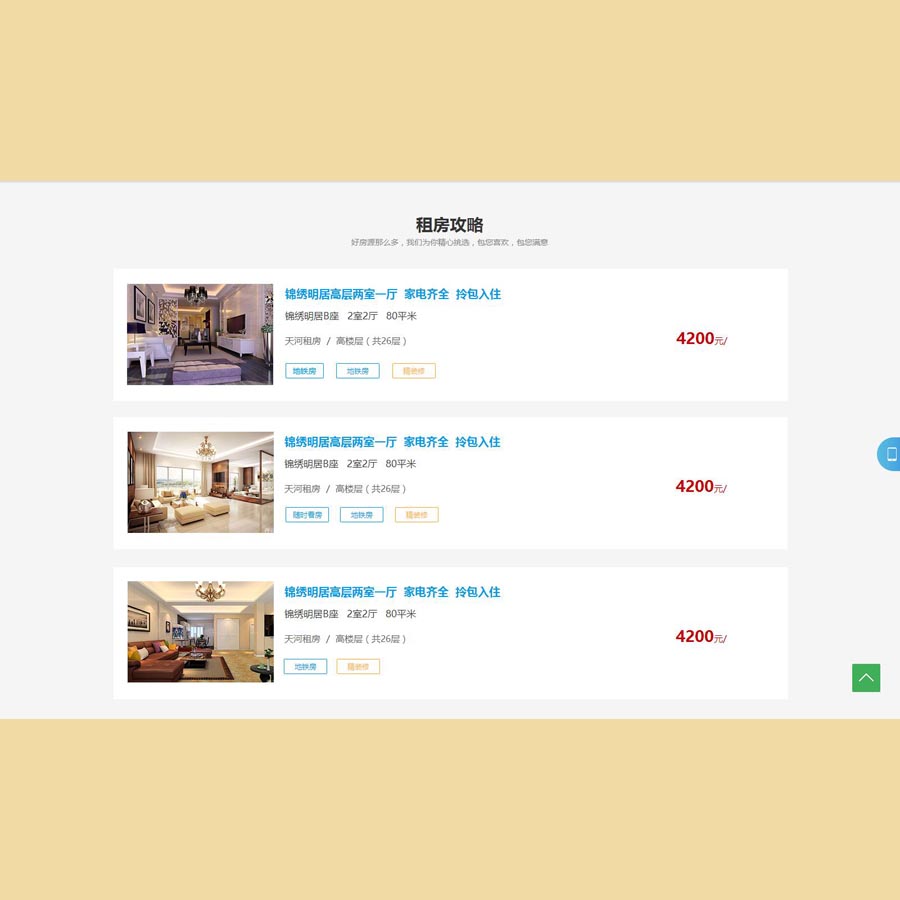
Task: Open the second listing's bright living room photo
Action: pos(200,482)
